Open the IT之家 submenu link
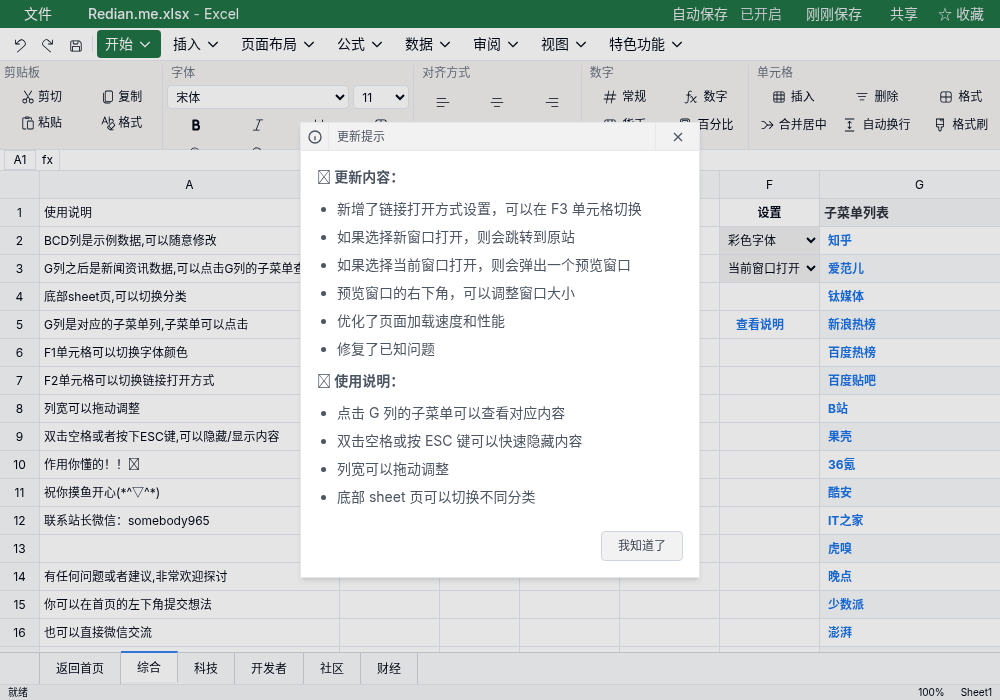Image resolution: width=1000 pixels, height=700 pixels. pos(845,521)
